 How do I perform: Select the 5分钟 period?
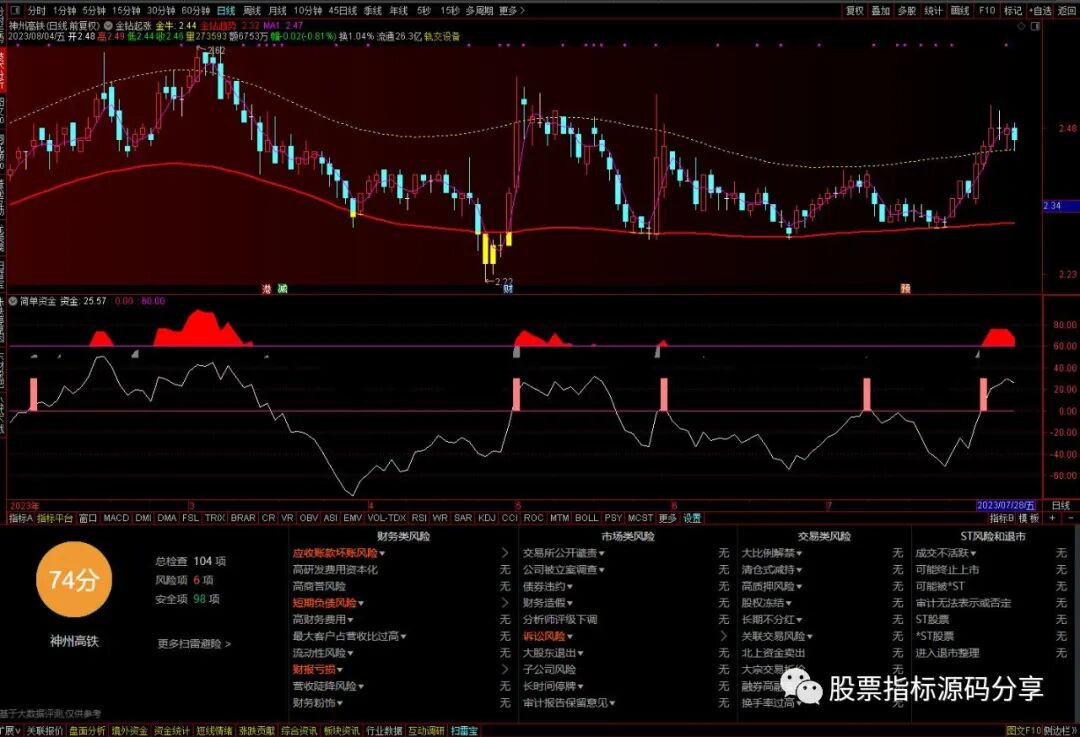tap(94, 10)
